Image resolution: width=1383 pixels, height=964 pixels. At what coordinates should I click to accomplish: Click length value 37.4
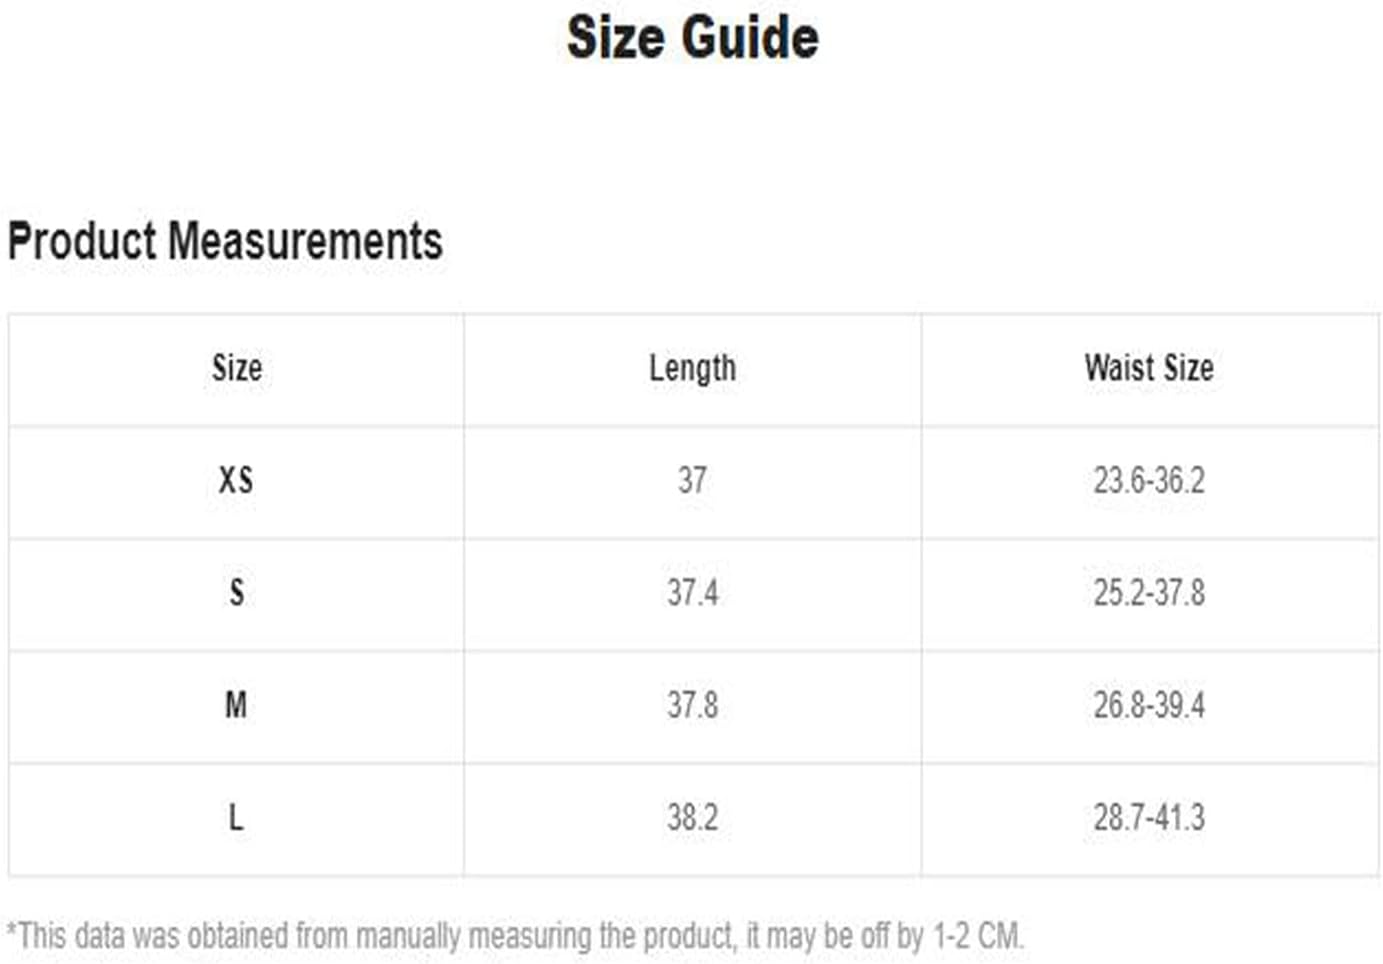[692, 593]
